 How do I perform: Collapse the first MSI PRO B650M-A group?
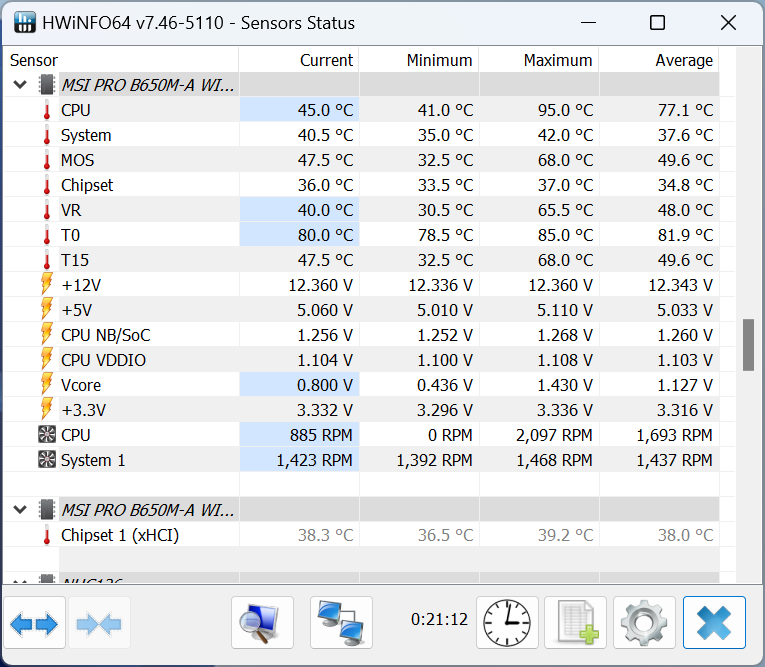[x=20, y=85]
